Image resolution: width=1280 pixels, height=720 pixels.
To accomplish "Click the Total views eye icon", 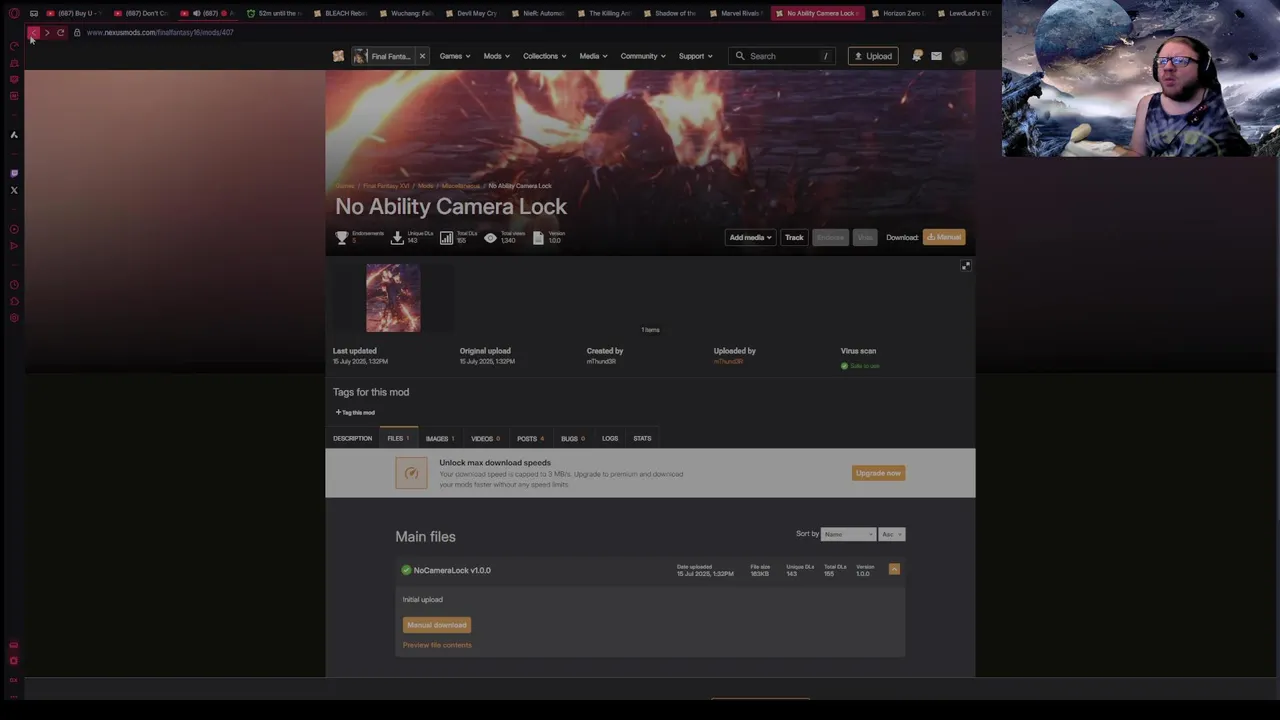I will (490, 237).
